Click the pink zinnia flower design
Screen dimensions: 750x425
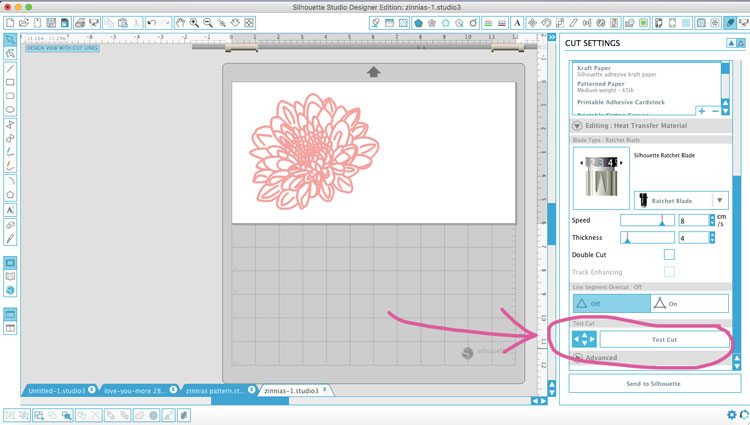coord(314,151)
